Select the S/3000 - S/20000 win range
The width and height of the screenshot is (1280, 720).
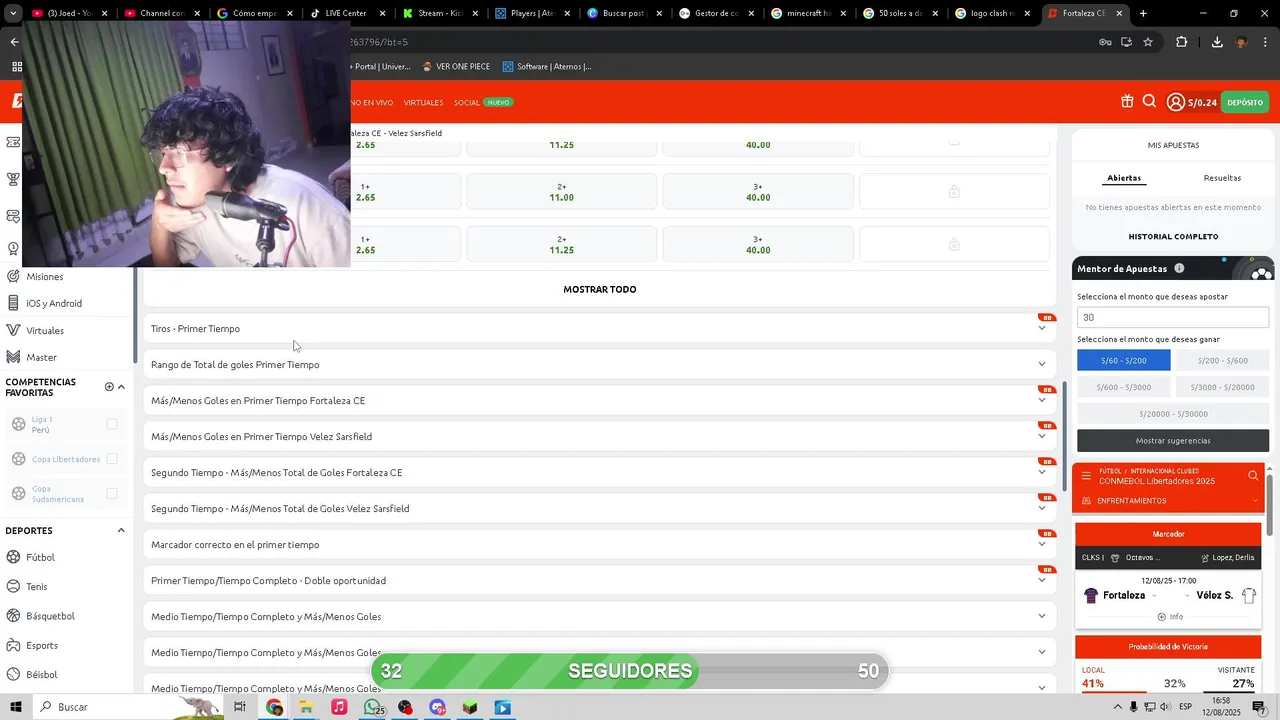coord(1222,387)
